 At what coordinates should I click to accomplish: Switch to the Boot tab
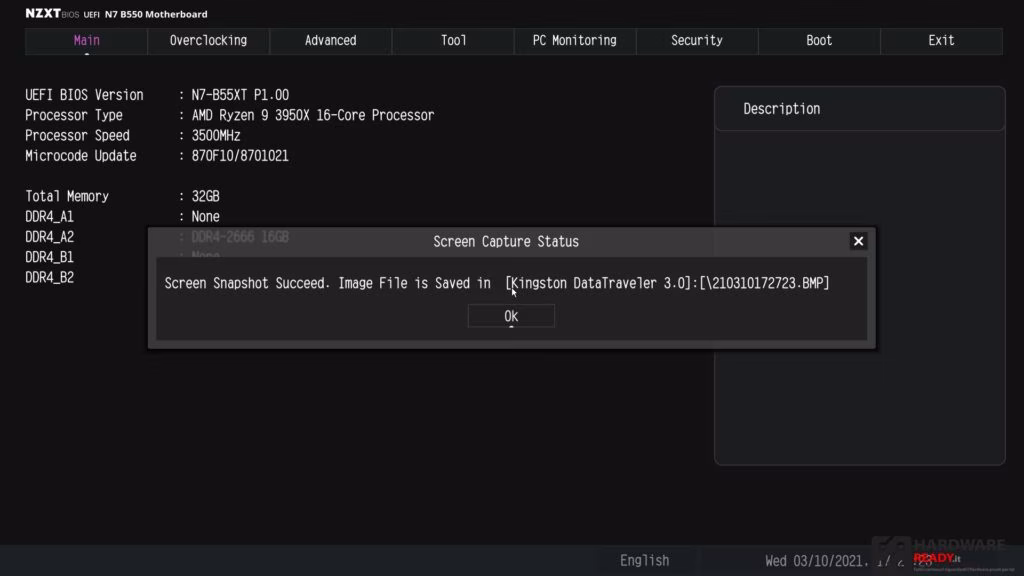point(819,40)
